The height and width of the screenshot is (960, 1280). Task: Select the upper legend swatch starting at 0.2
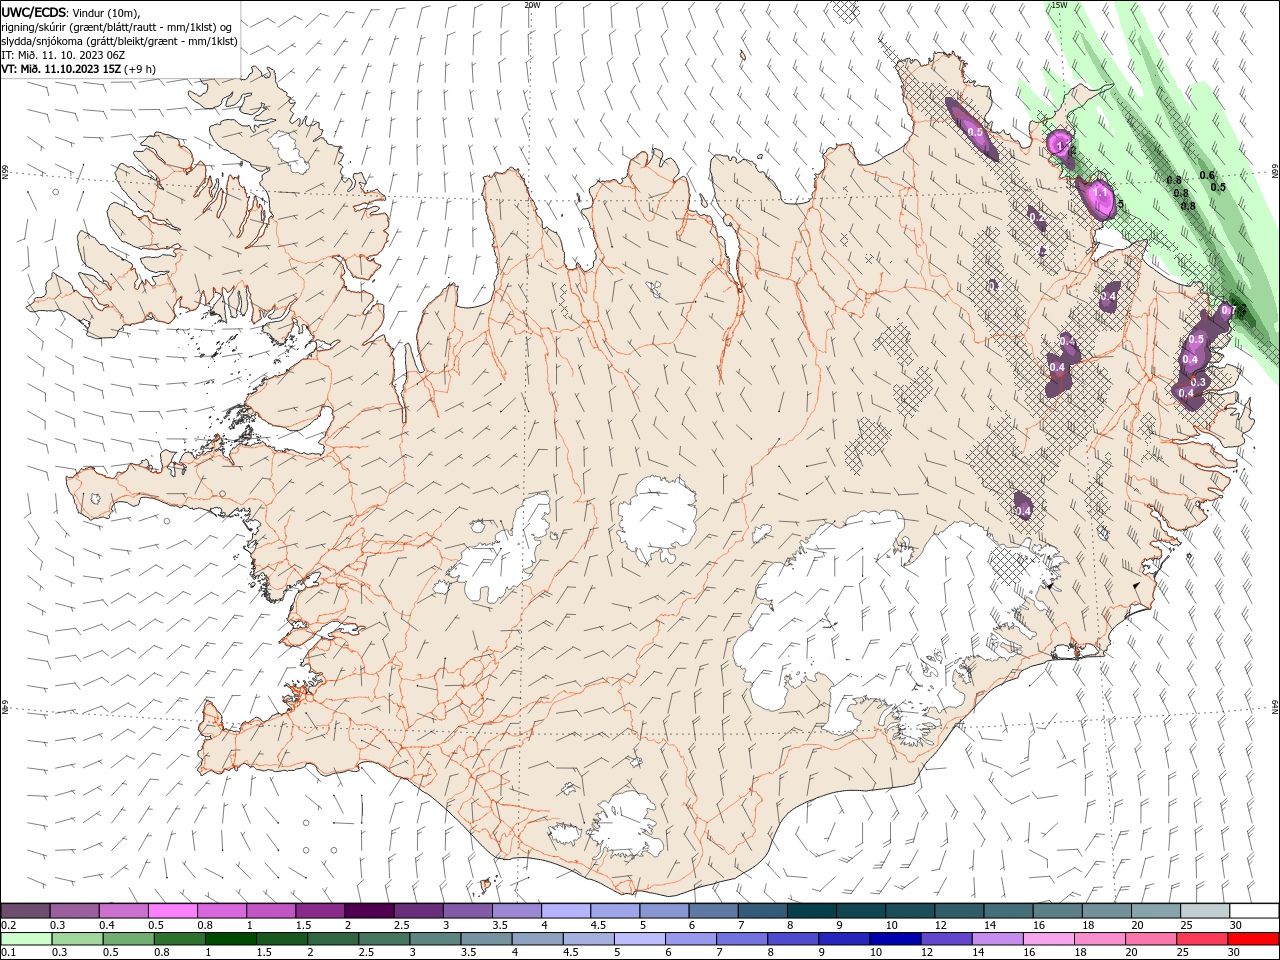25,910
